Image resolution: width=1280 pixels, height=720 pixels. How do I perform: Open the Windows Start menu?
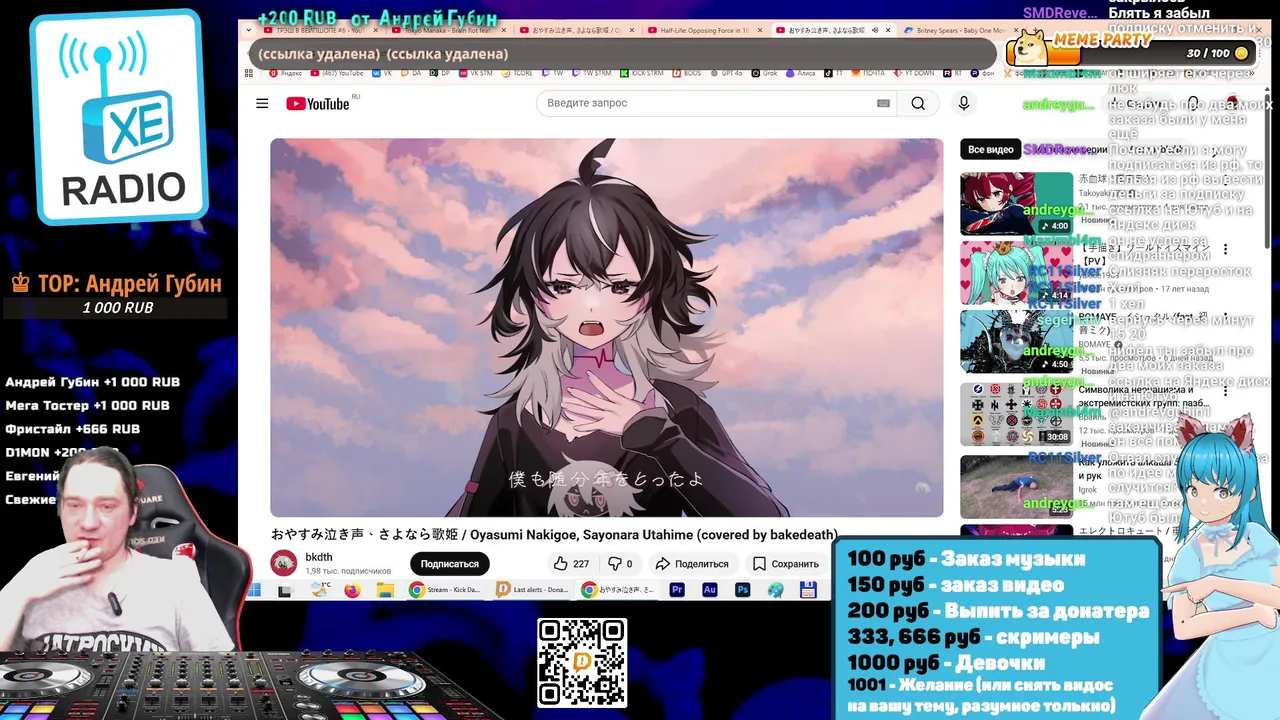253,591
